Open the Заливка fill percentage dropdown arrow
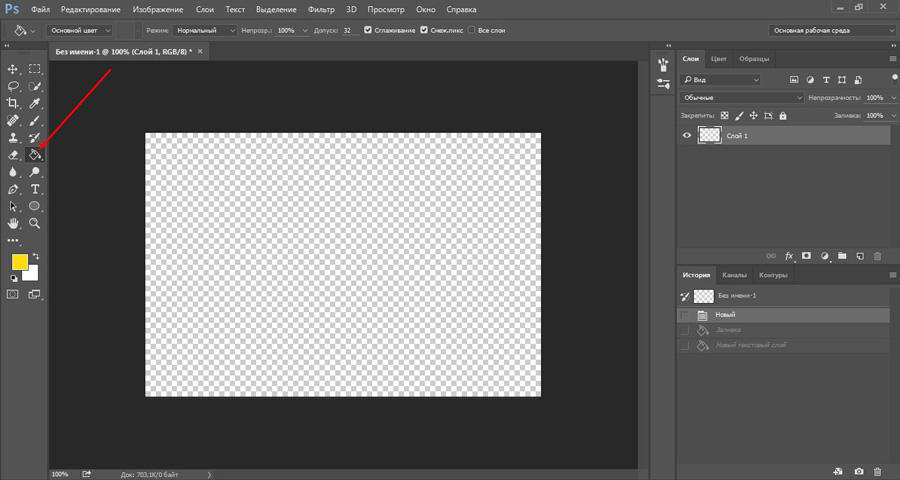Screen dimensions: 900x480 tap(893, 115)
